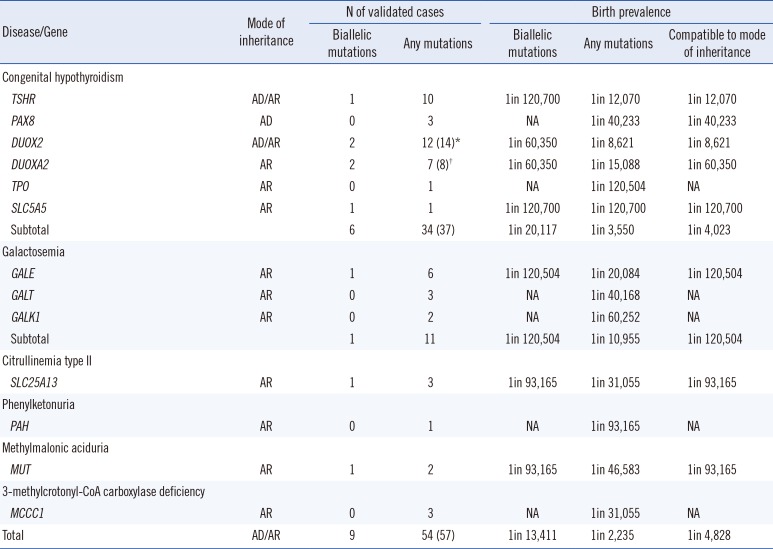Screen dimensions: 773x549
Task: Click the Galactosemia section title
Action: (37, 254)
